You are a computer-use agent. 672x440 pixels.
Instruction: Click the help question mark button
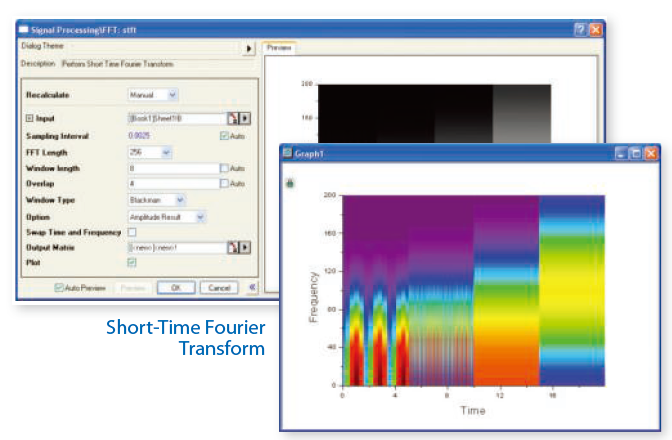click(580, 31)
